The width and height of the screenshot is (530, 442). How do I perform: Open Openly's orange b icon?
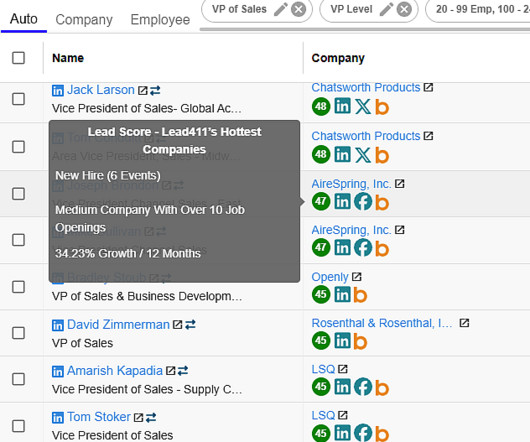[360, 295]
